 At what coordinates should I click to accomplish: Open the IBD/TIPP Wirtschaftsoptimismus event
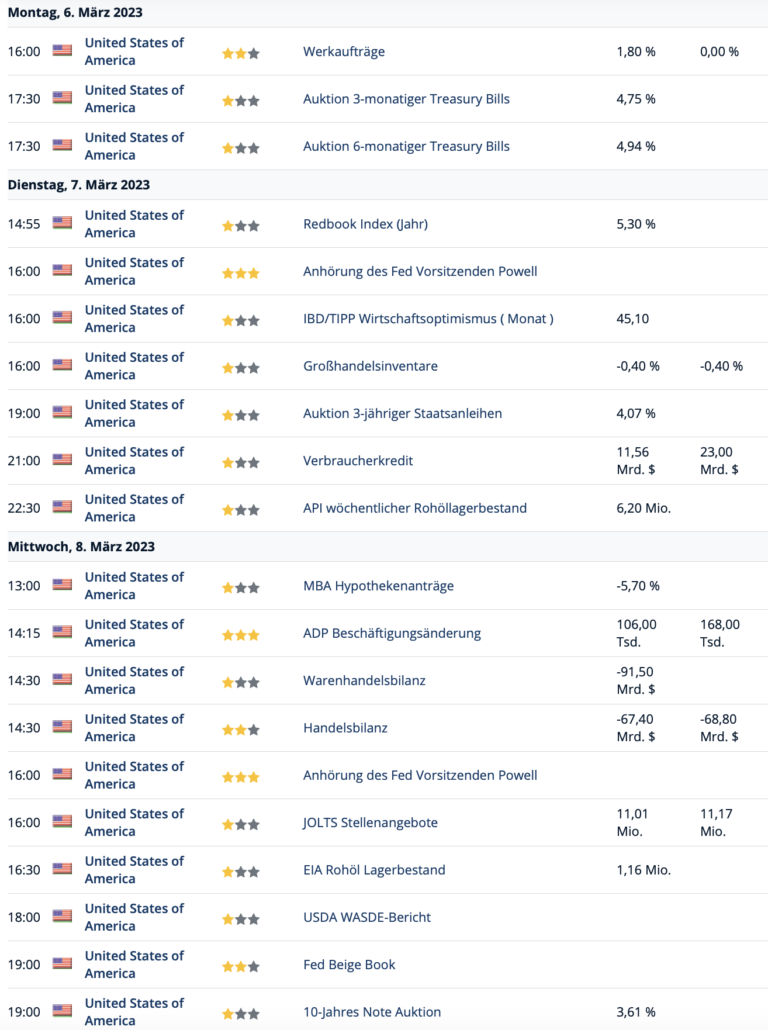click(x=428, y=319)
